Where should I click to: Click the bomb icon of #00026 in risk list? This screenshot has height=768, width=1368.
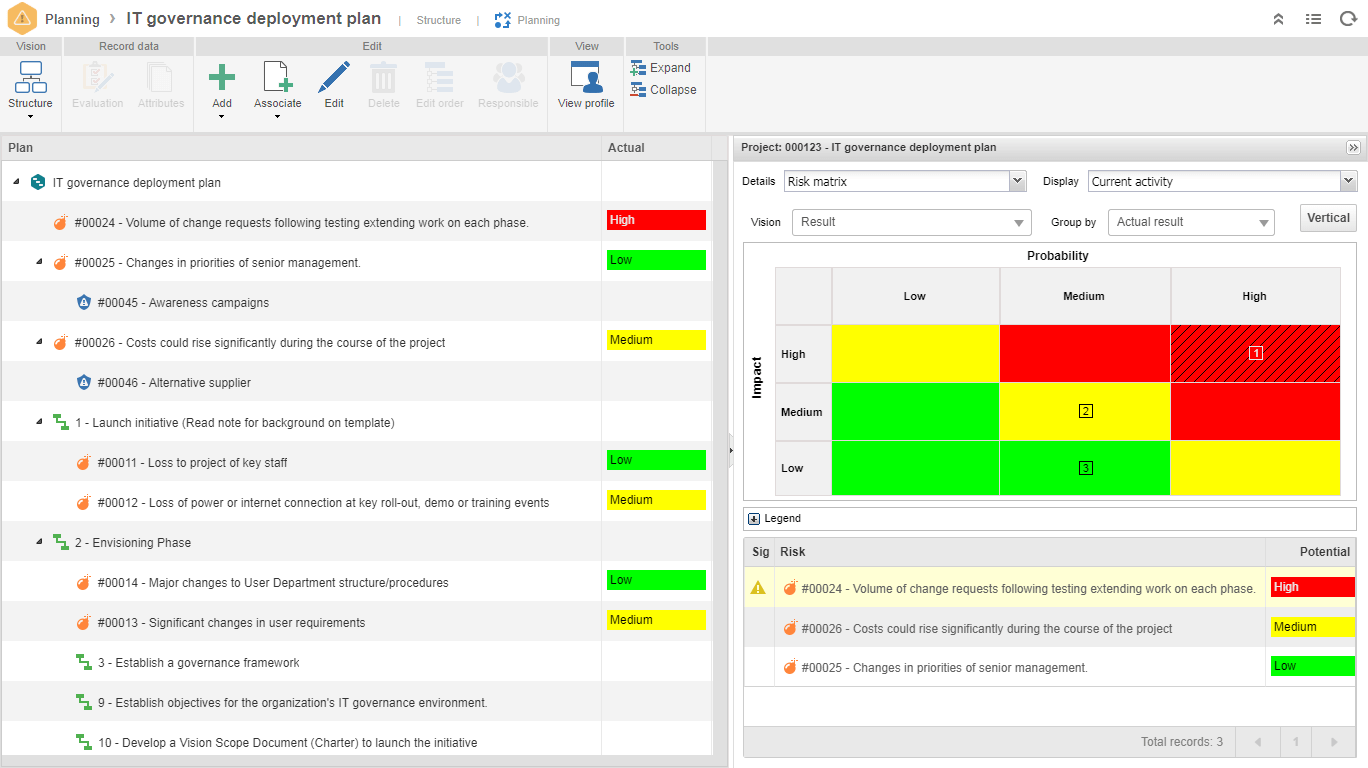click(x=790, y=628)
